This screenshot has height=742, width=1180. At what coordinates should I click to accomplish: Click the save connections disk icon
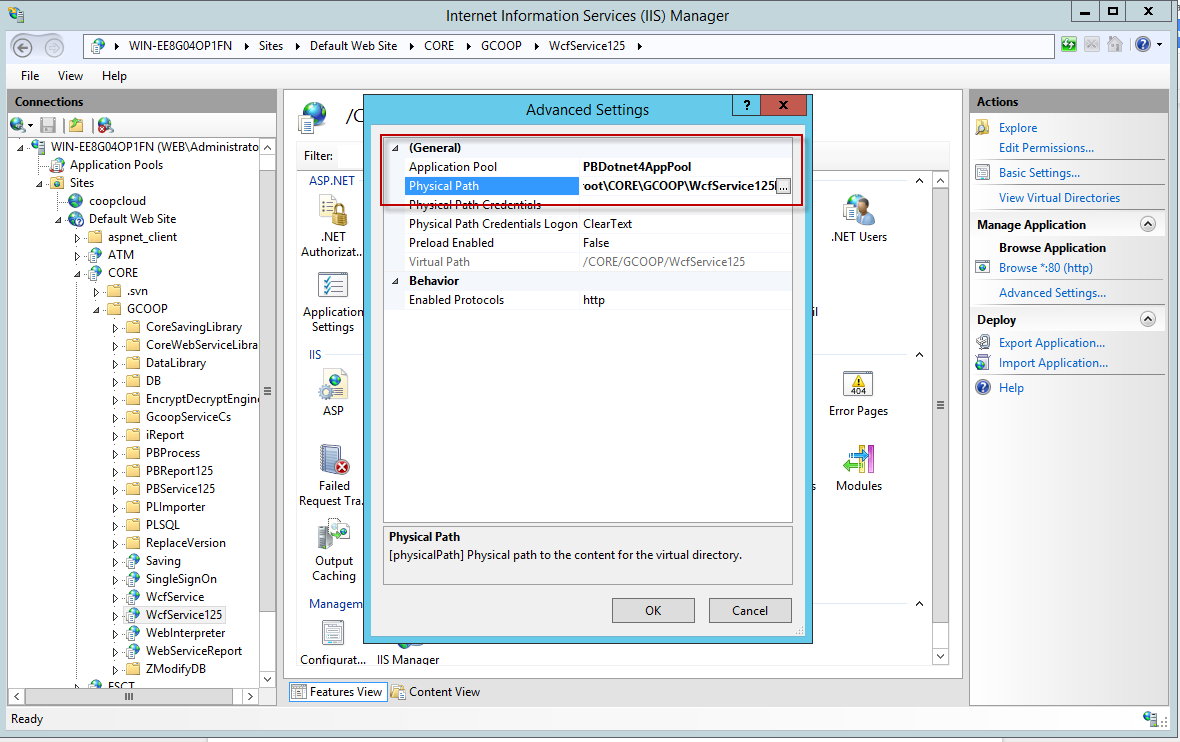click(x=48, y=125)
